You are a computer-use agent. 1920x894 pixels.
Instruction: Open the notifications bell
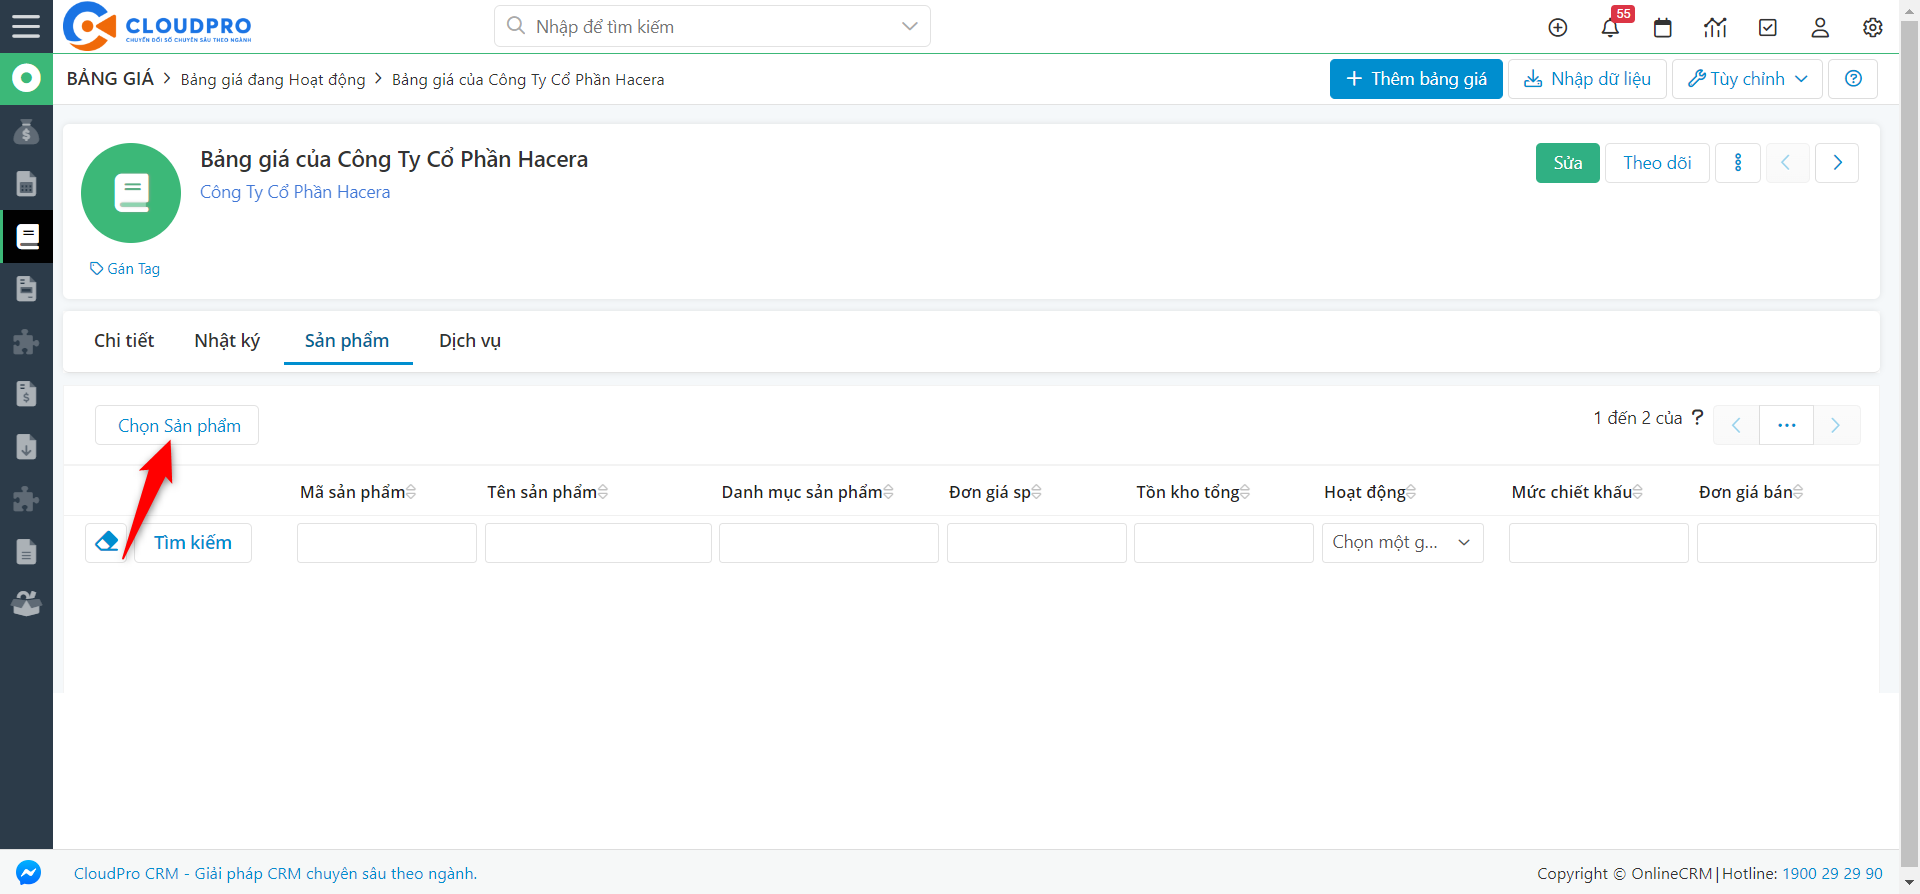(1610, 27)
